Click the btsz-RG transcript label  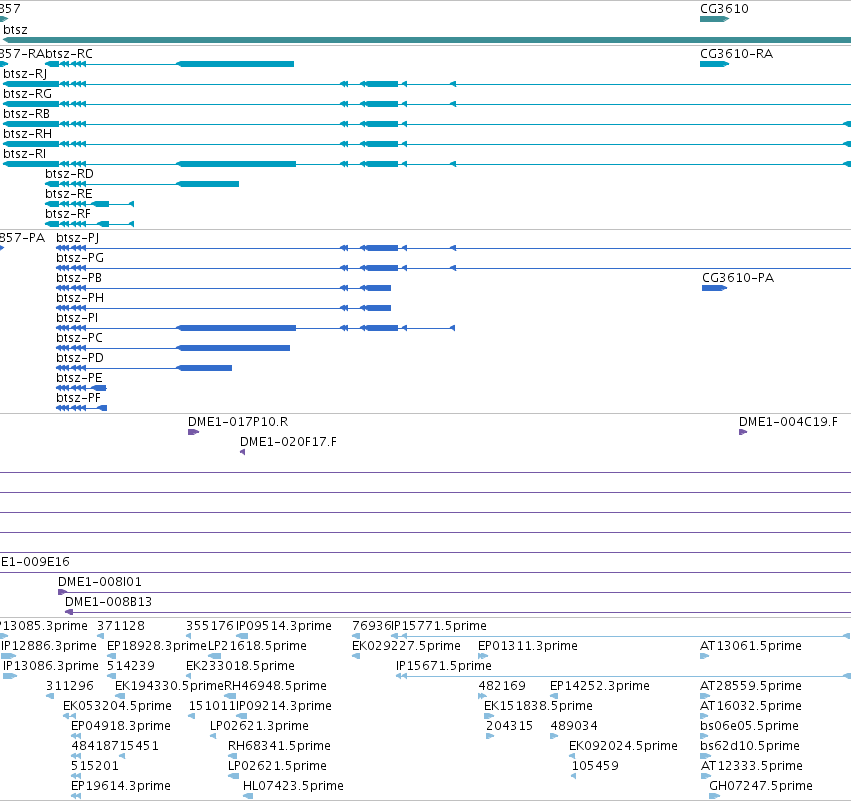point(28,94)
